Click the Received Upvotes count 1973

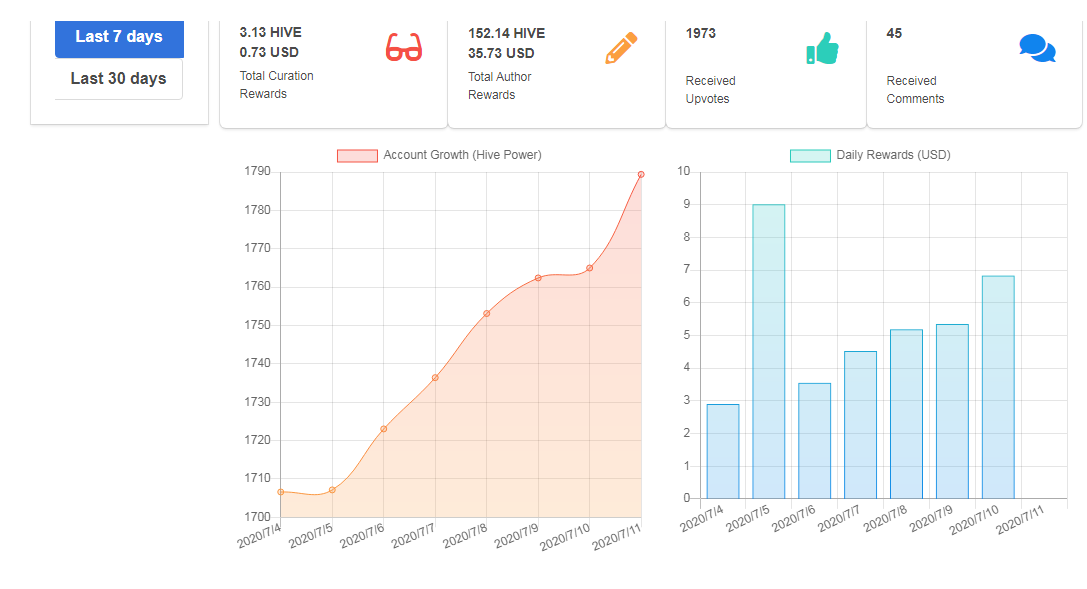[700, 33]
